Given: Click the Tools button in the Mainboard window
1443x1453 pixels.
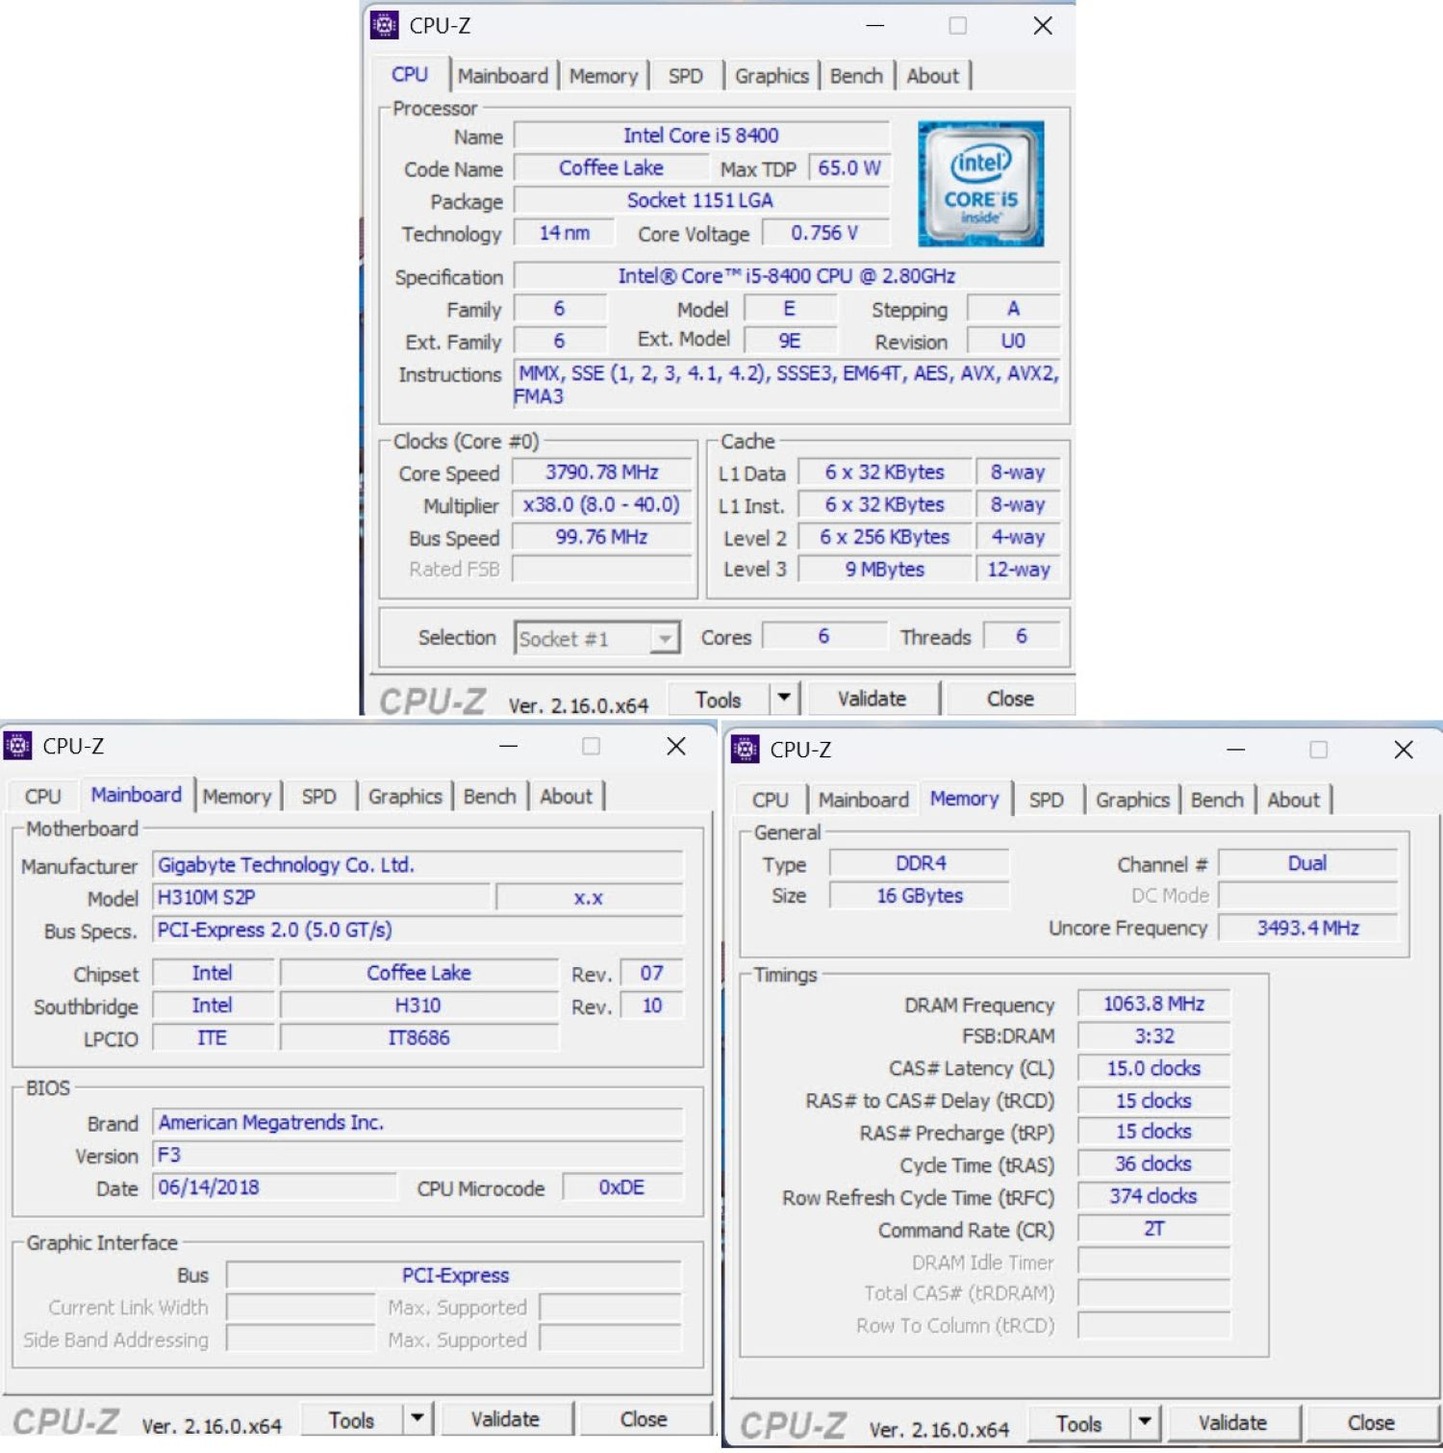Looking at the screenshot, I should click(352, 1420).
